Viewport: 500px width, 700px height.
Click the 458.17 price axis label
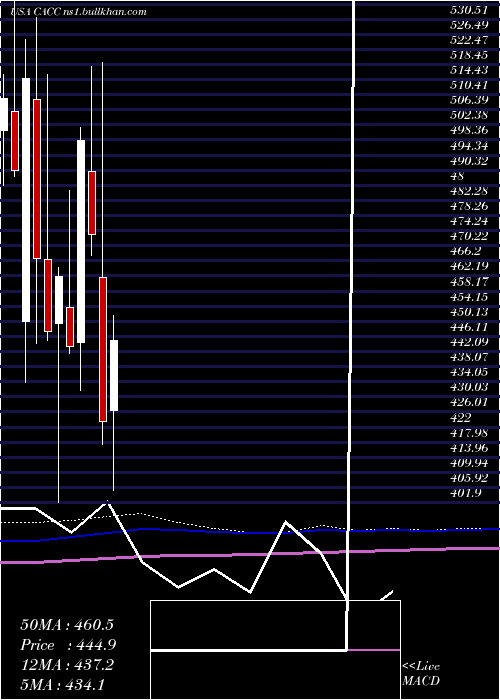469,282
